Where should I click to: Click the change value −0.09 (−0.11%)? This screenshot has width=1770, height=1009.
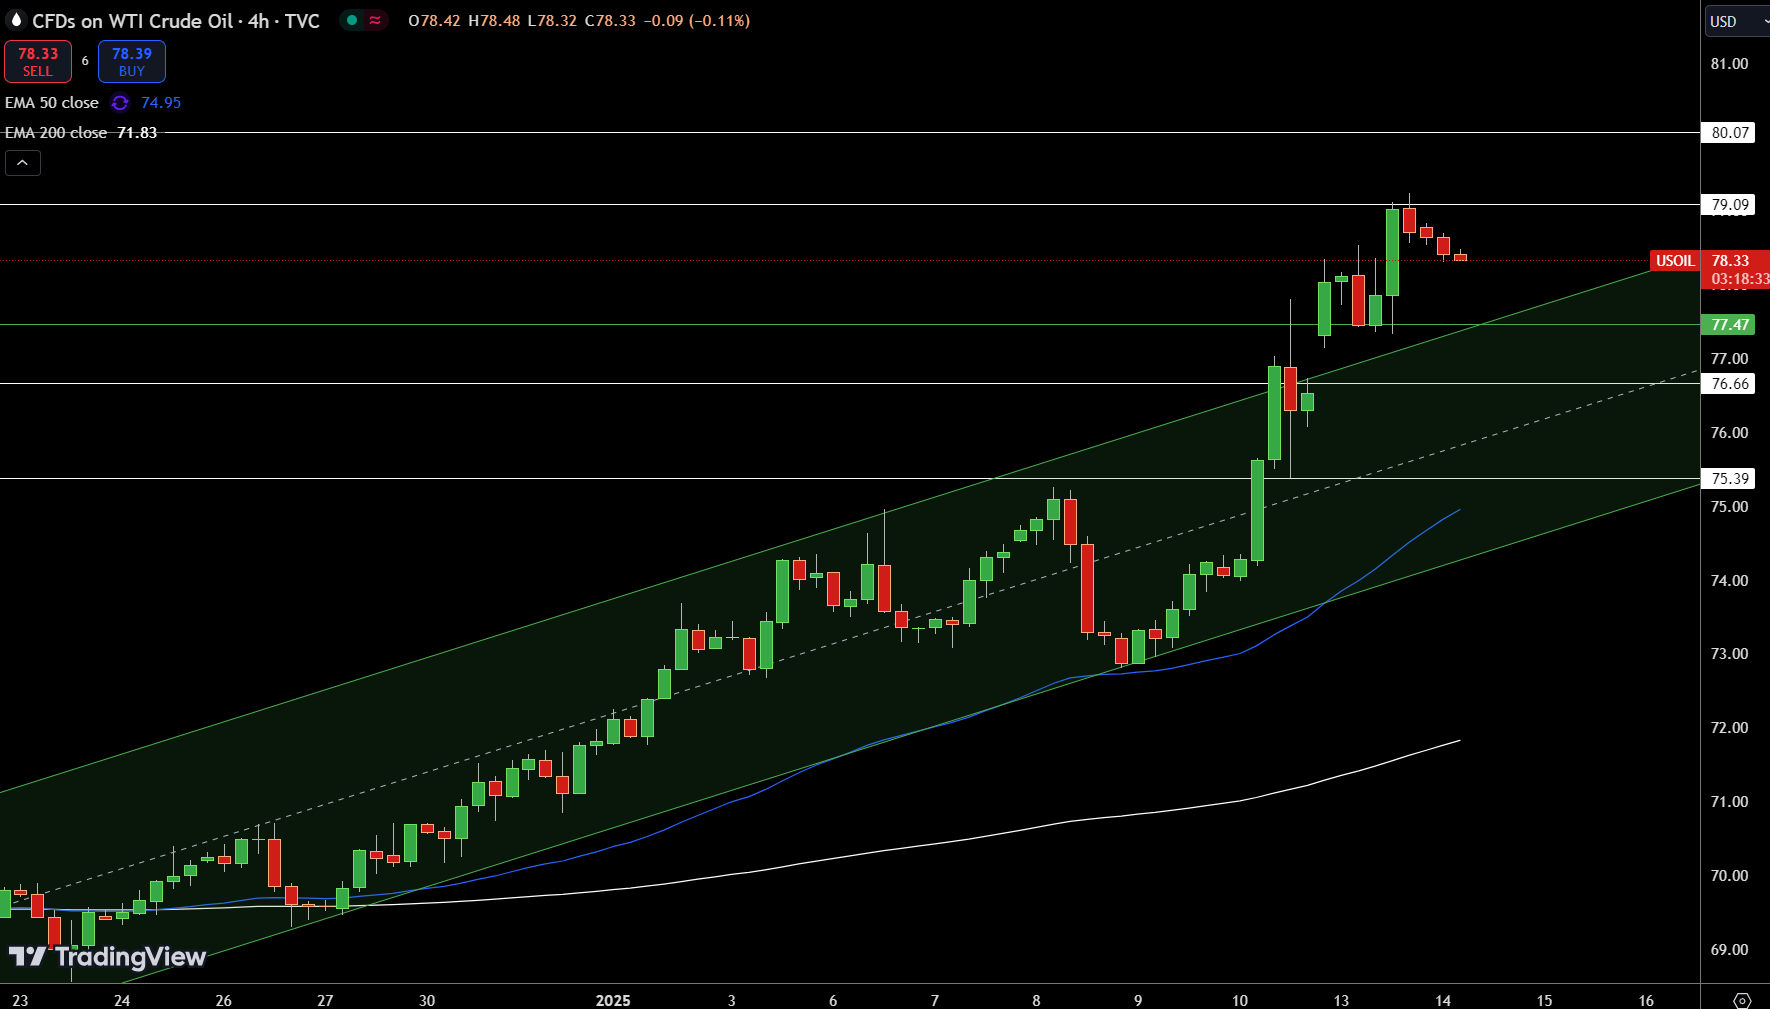(x=698, y=20)
